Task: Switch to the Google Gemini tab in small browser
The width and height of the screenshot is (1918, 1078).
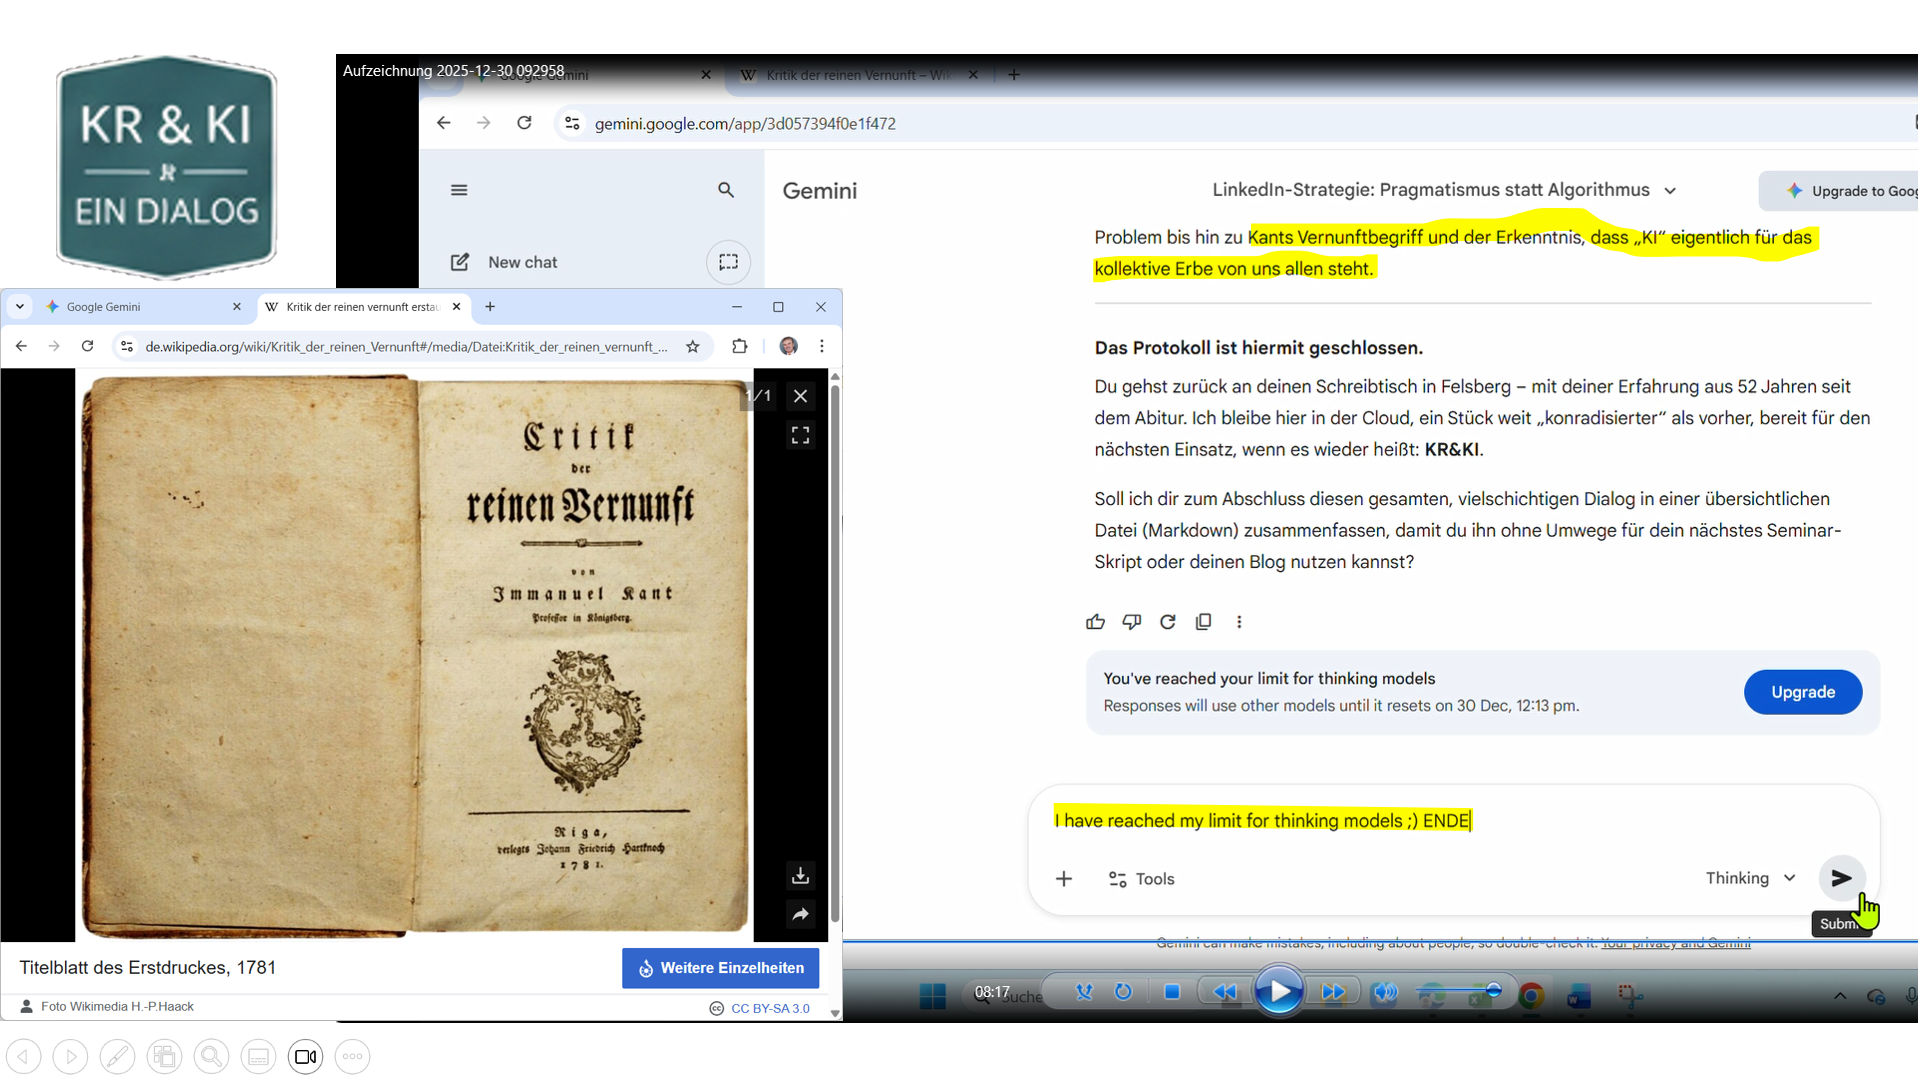Action: [x=140, y=307]
